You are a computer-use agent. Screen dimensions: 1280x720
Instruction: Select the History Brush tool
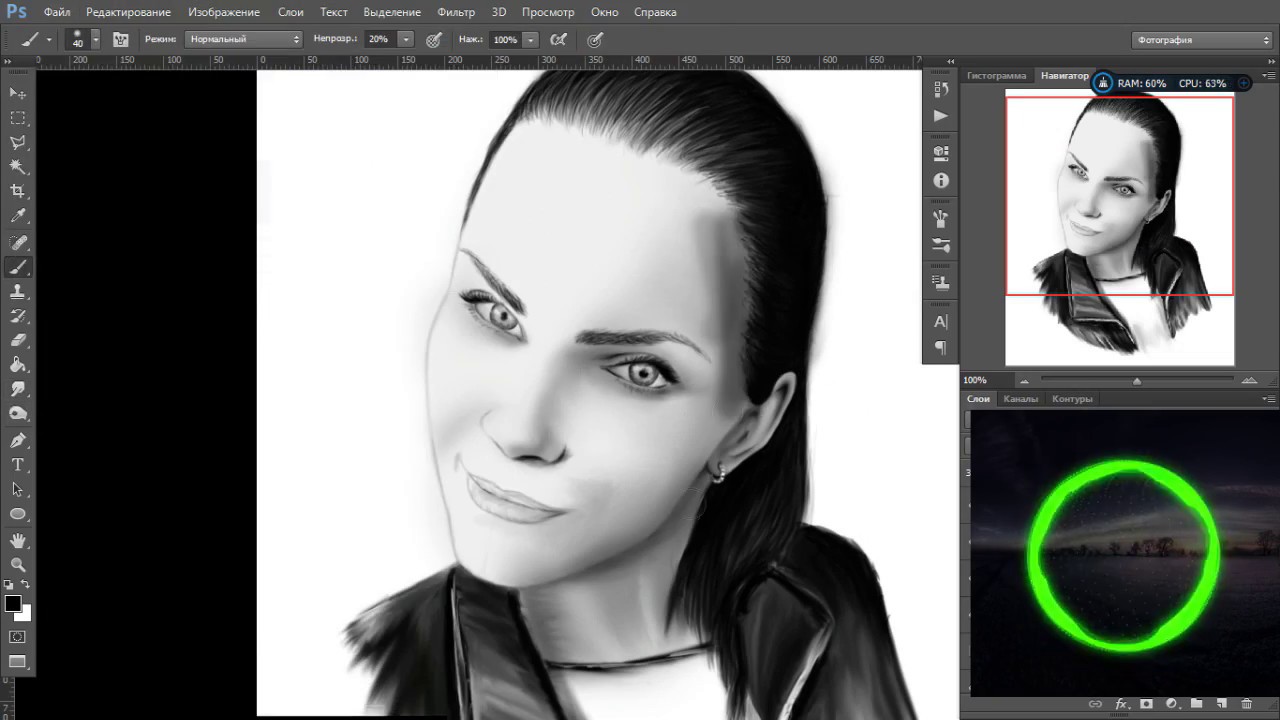tap(18, 316)
